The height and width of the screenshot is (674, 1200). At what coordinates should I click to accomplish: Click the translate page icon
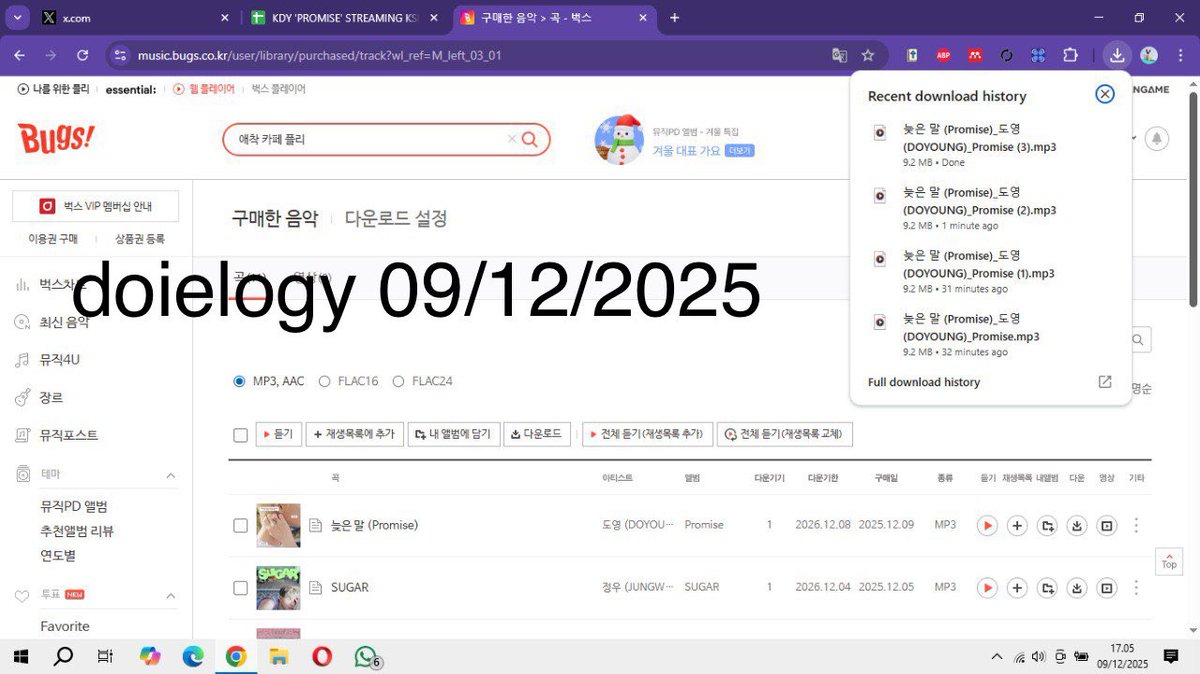pyautogui.click(x=840, y=55)
